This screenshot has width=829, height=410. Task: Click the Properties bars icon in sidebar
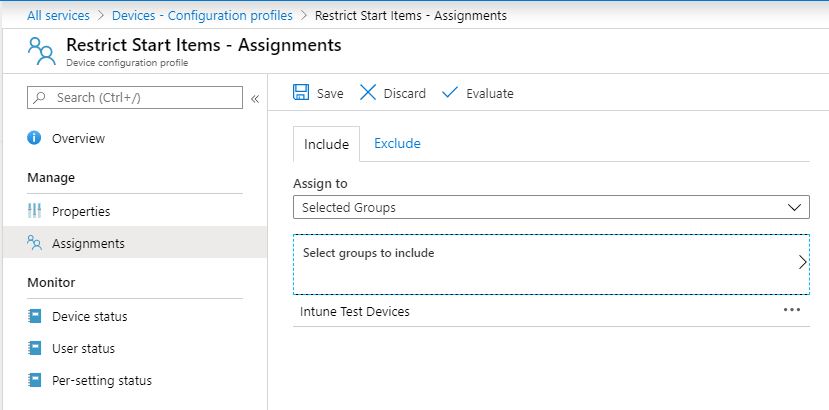35,211
